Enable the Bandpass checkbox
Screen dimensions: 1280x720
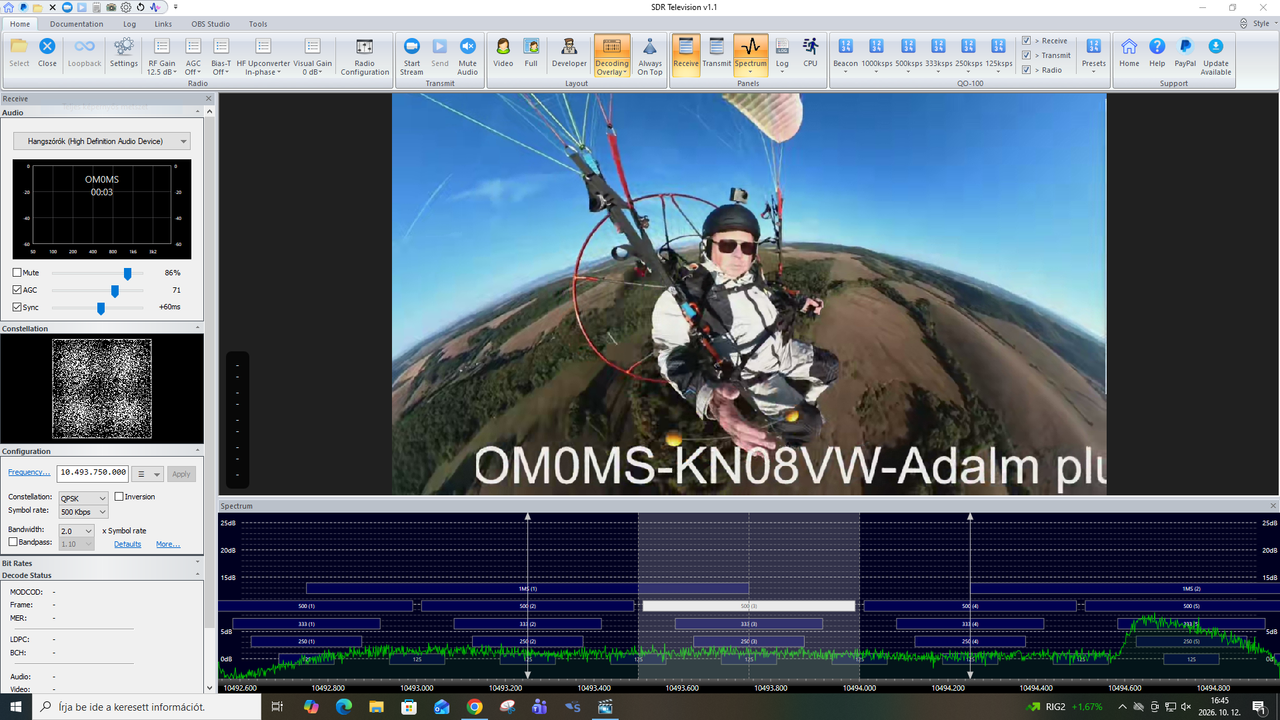coord(13,542)
